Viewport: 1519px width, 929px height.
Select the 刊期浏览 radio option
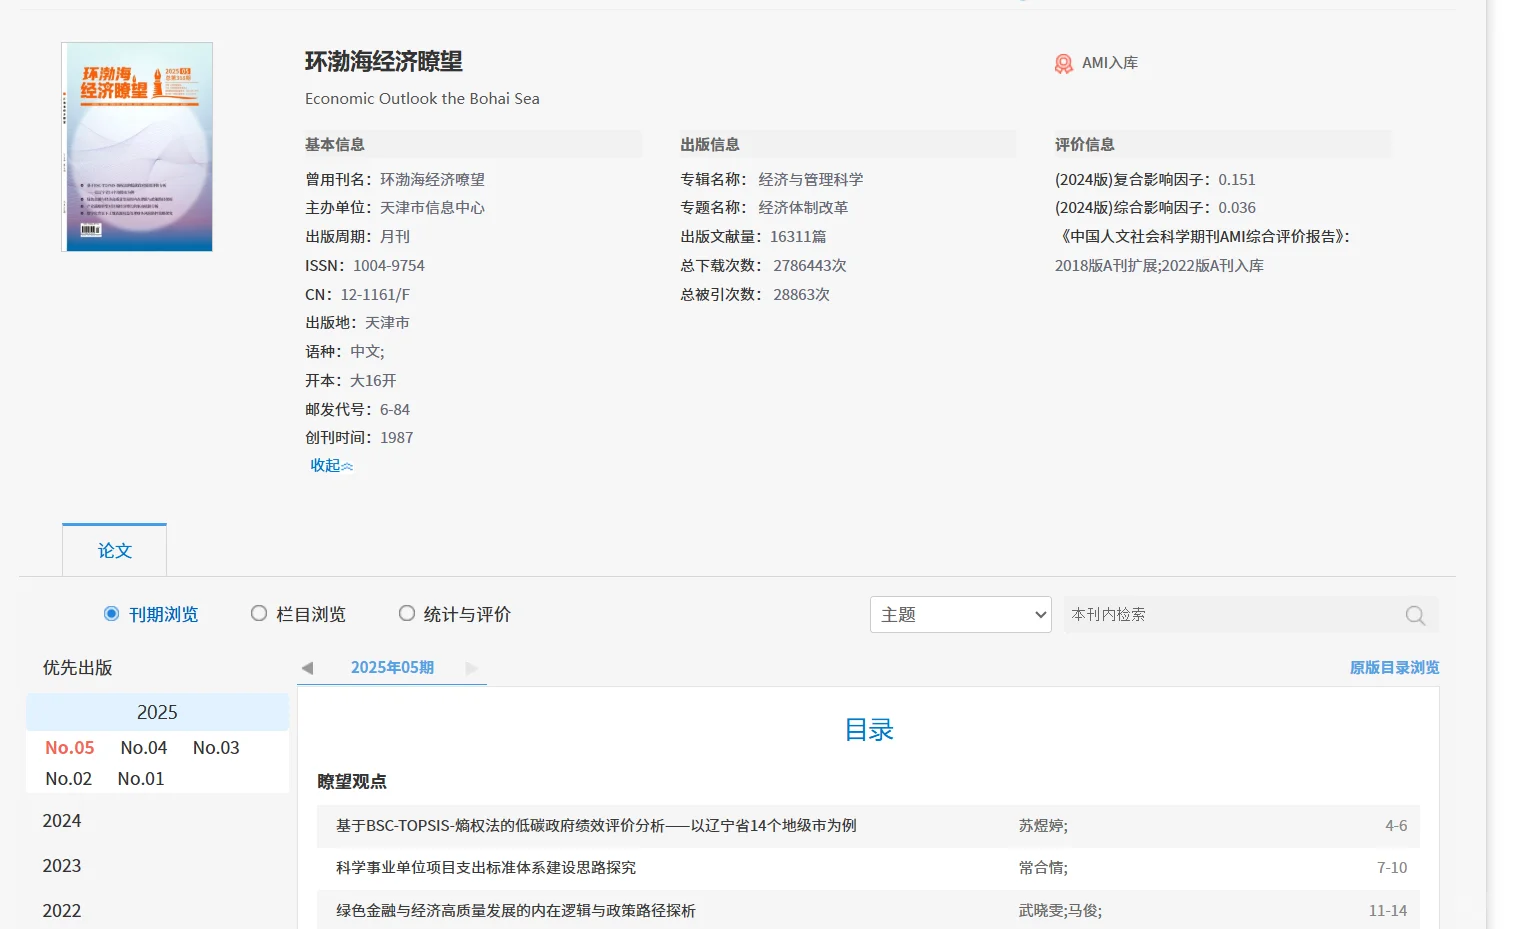(x=112, y=613)
